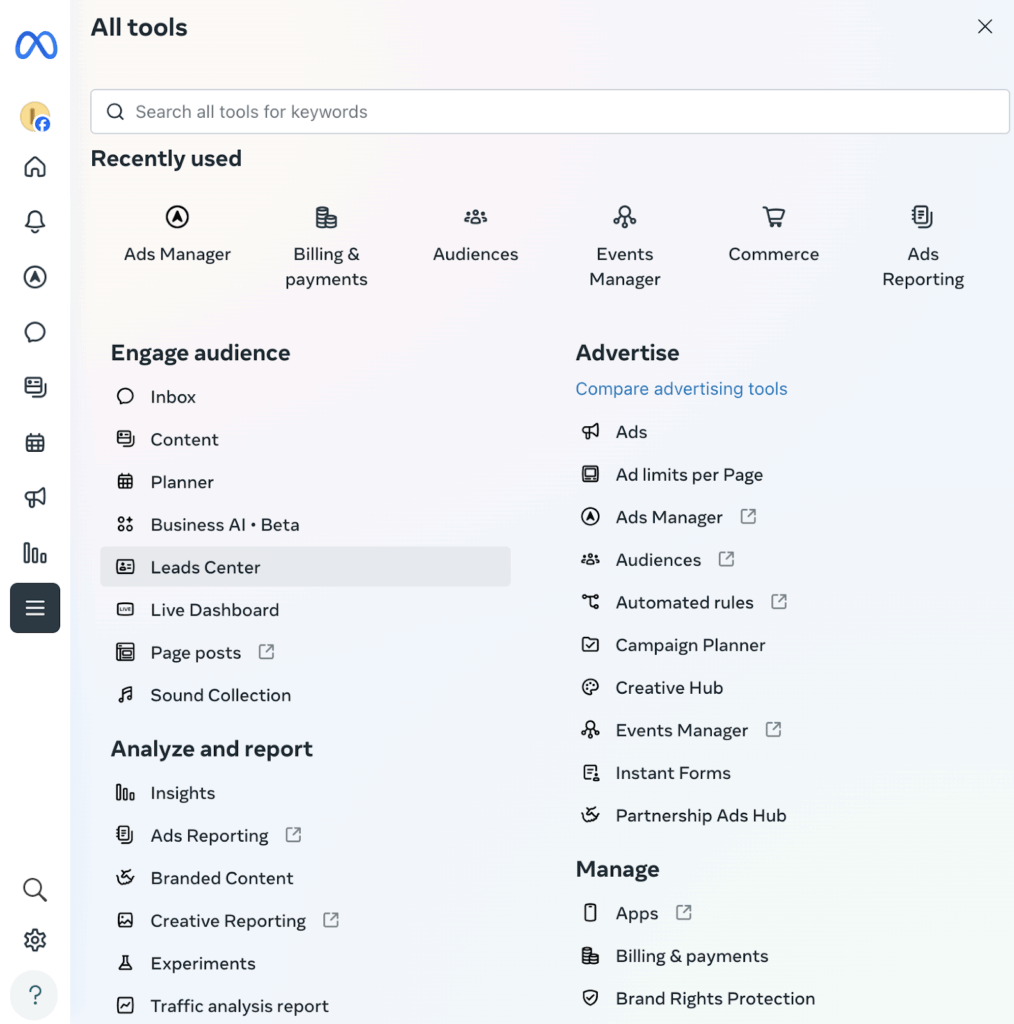Open Inbox chat bubble in sidebar
The width and height of the screenshot is (1014, 1024).
pos(35,332)
